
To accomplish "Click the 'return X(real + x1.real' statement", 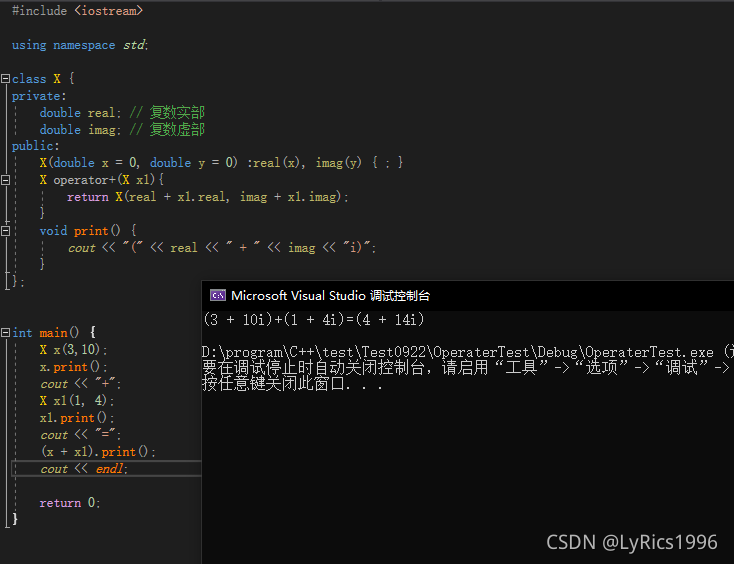I will (208, 197).
